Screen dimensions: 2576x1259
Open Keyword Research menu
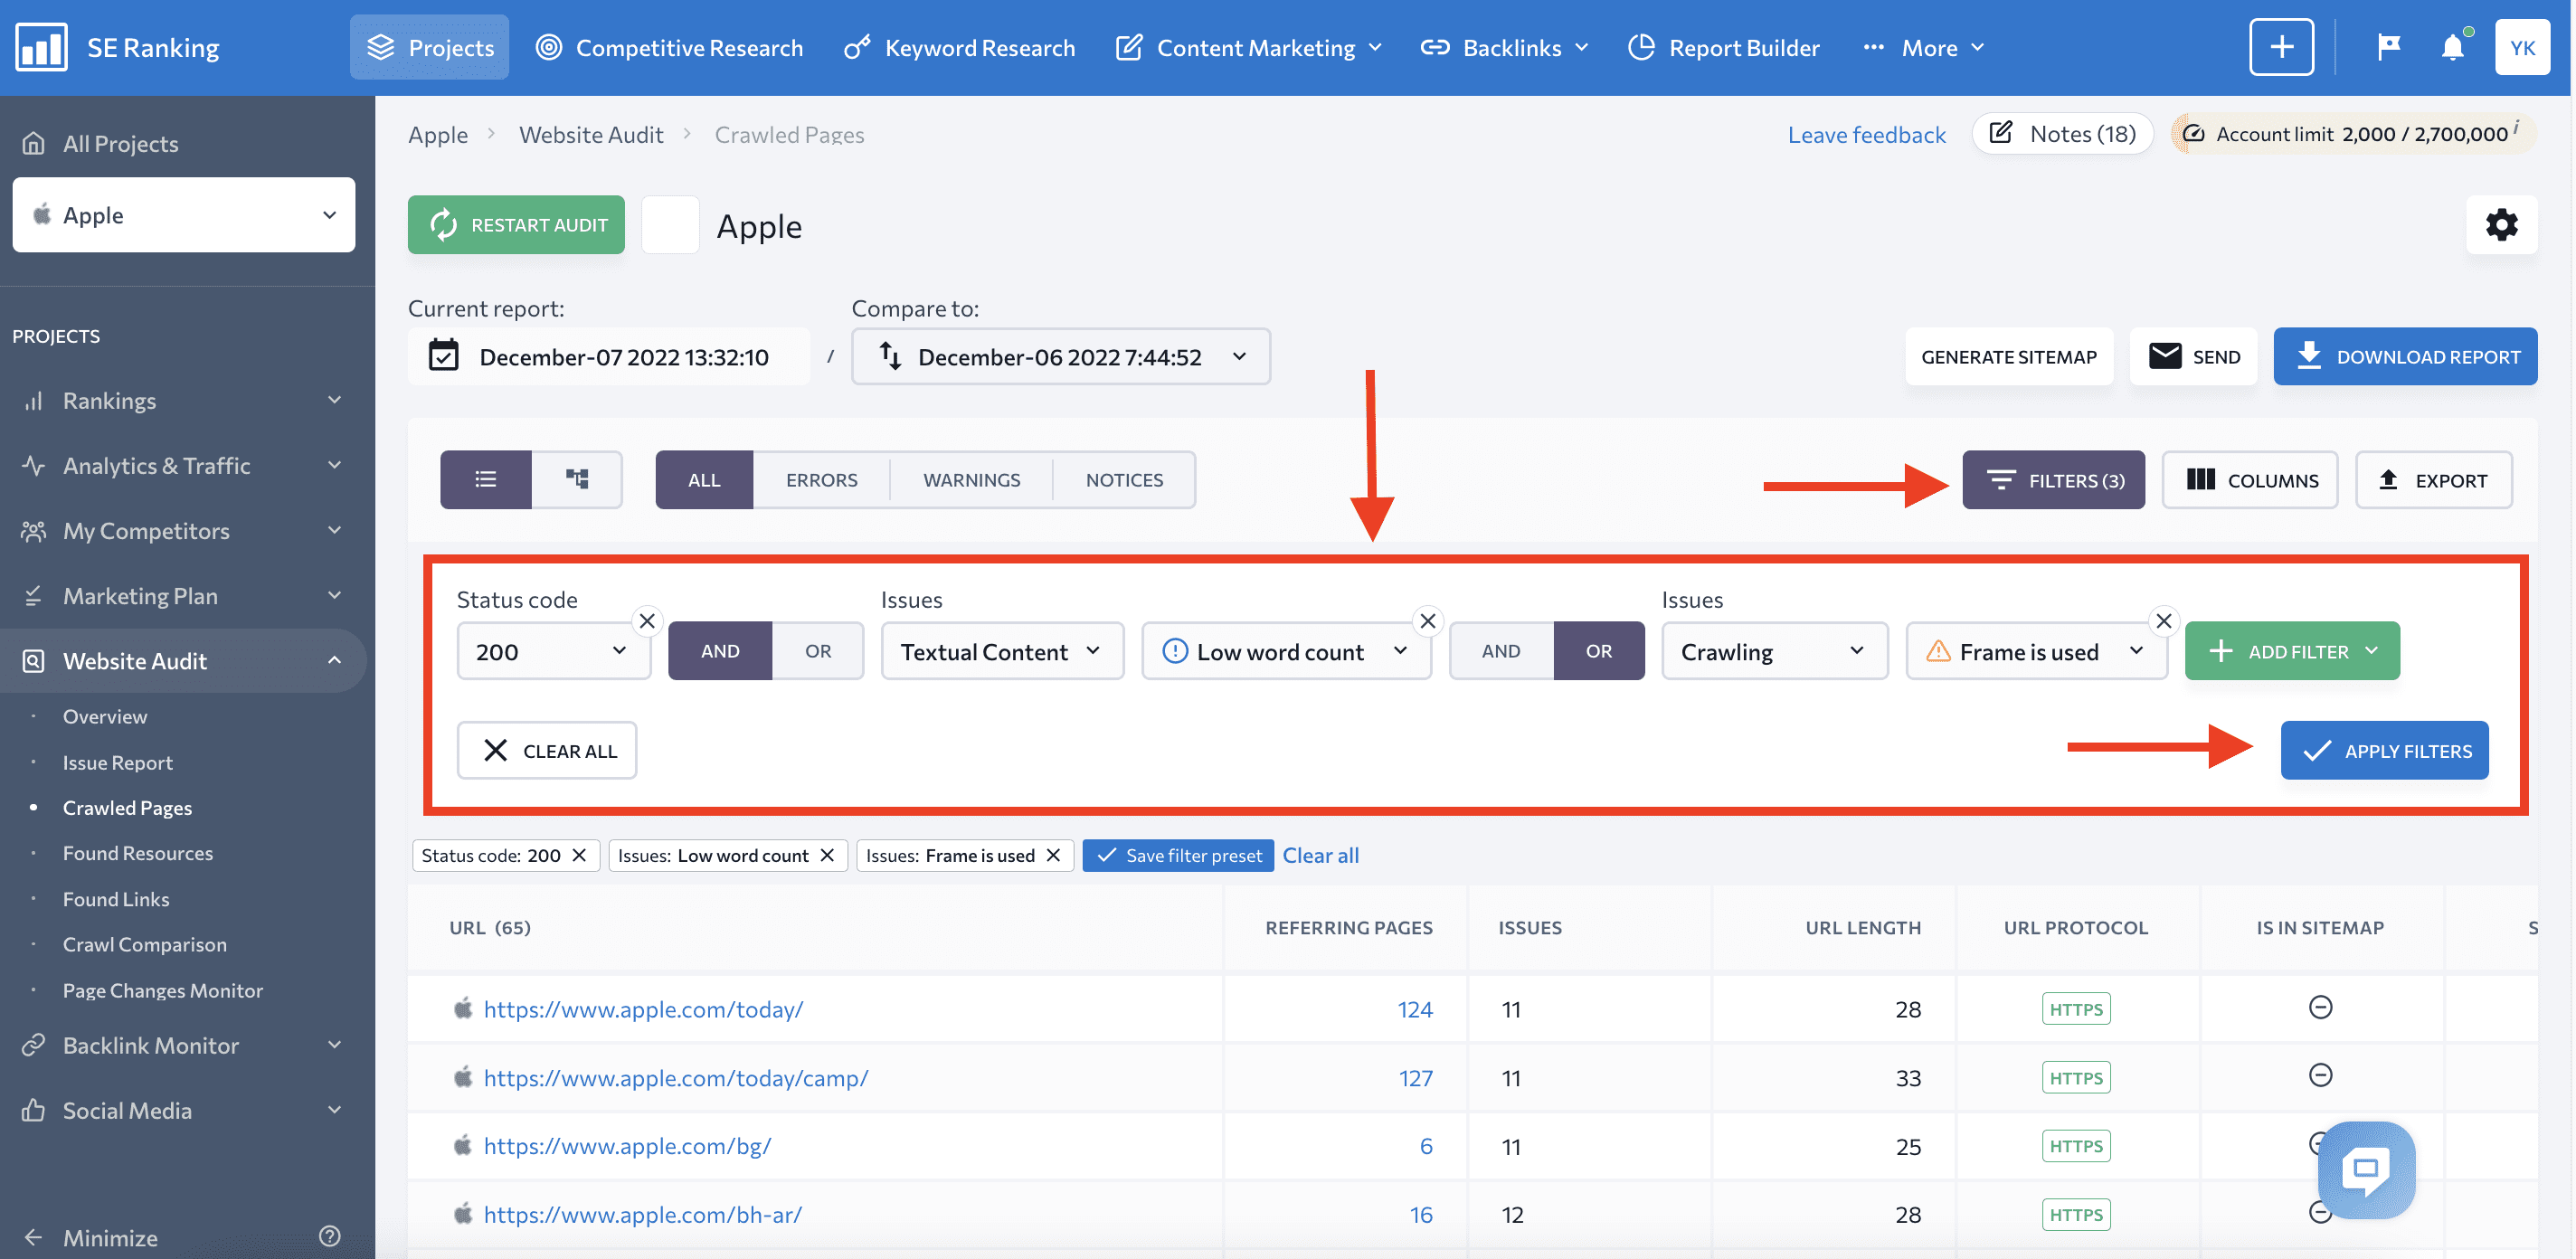click(959, 47)
